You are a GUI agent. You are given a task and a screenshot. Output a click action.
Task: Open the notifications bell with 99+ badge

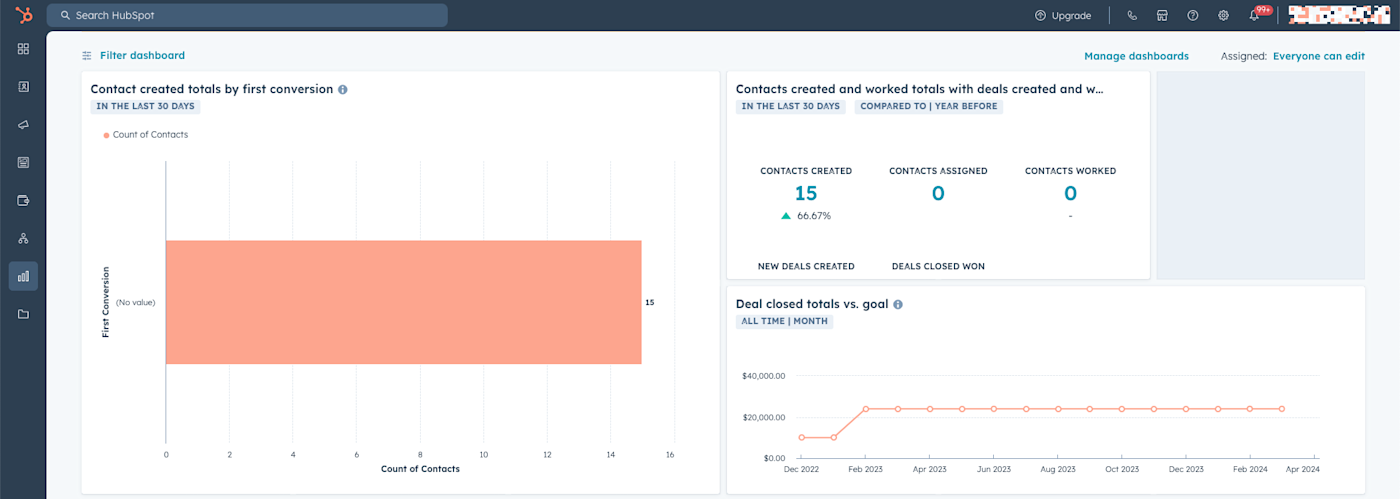point(1256,15)
